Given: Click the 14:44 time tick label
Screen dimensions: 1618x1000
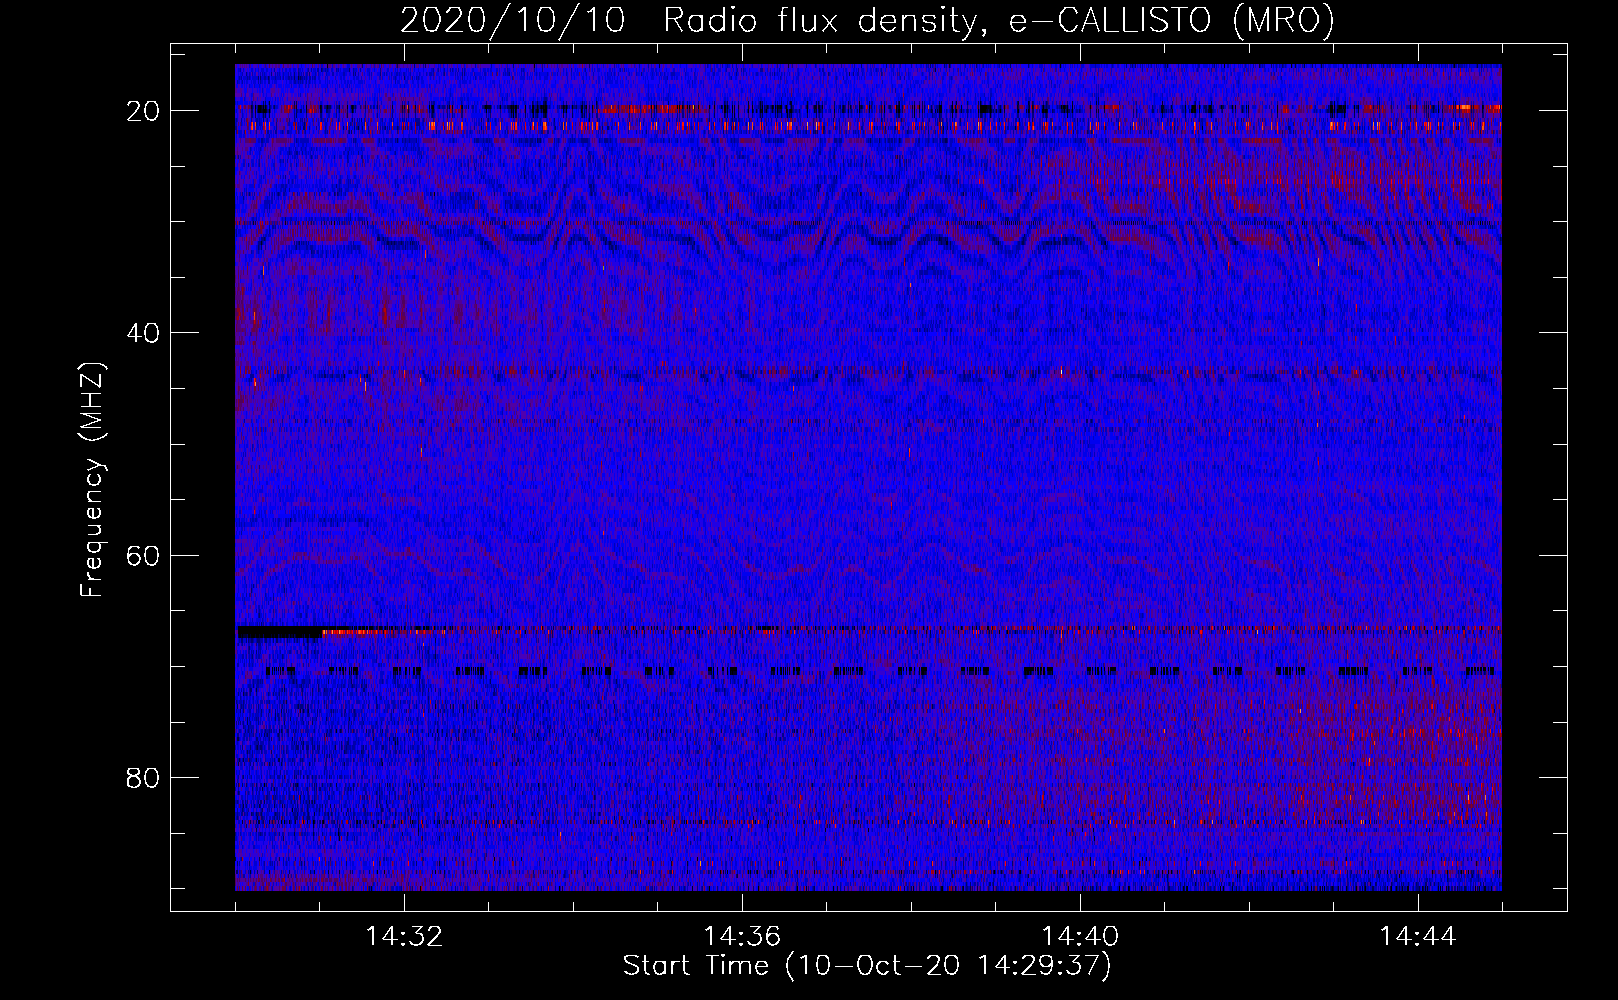Looking at the screenshot, I should coord(1418,937).
